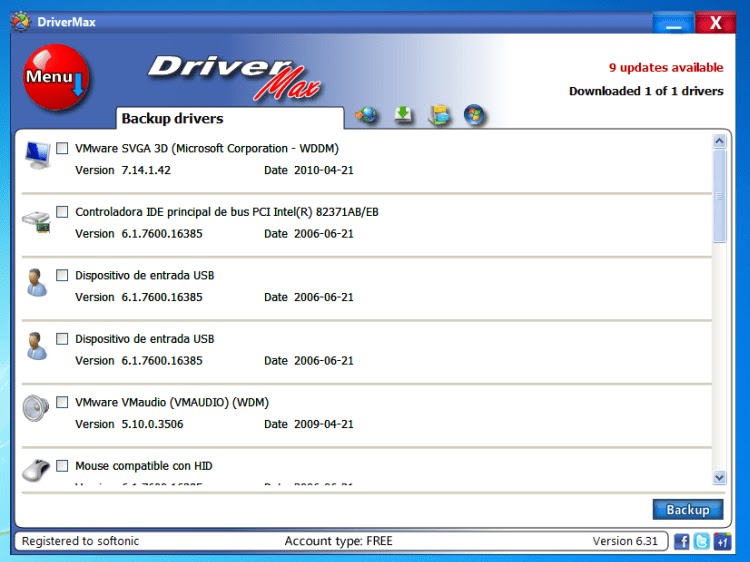Check the Controladora IDE principal checkbox
The height and width of the screenshot is (562, 750).
(x=62, y=212)
